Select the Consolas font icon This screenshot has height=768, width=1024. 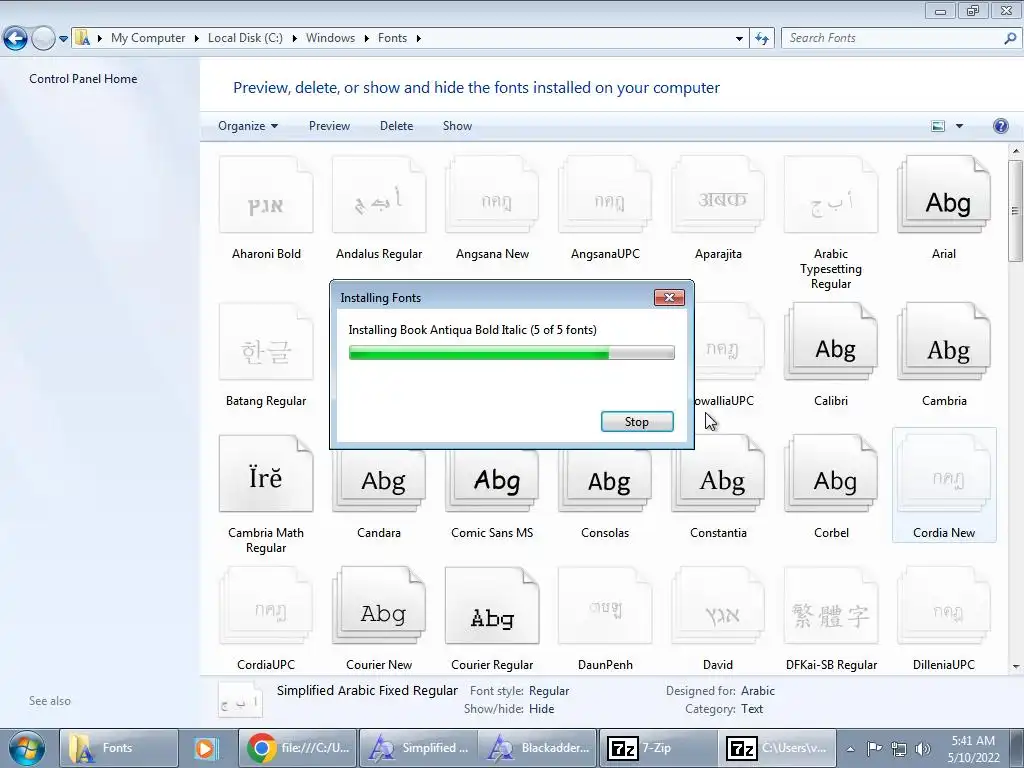(x=605, y=480)
